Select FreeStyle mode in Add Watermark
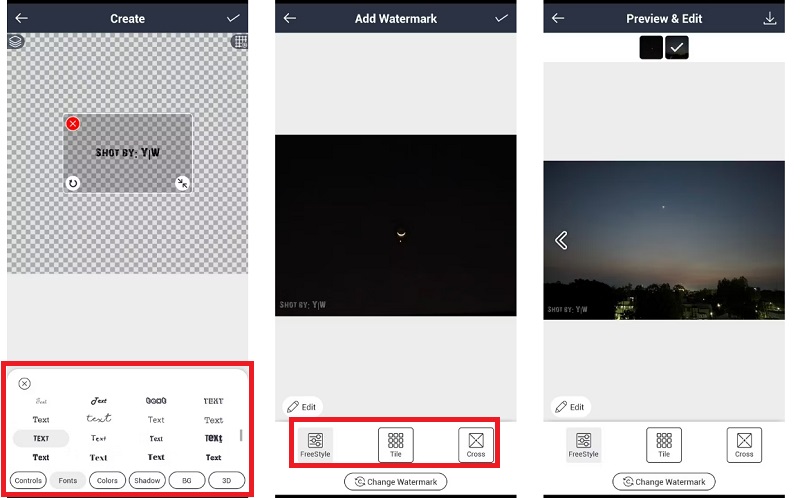Image resolution: width=800 pixels, height=498 pixels. [x=315, y=445]
